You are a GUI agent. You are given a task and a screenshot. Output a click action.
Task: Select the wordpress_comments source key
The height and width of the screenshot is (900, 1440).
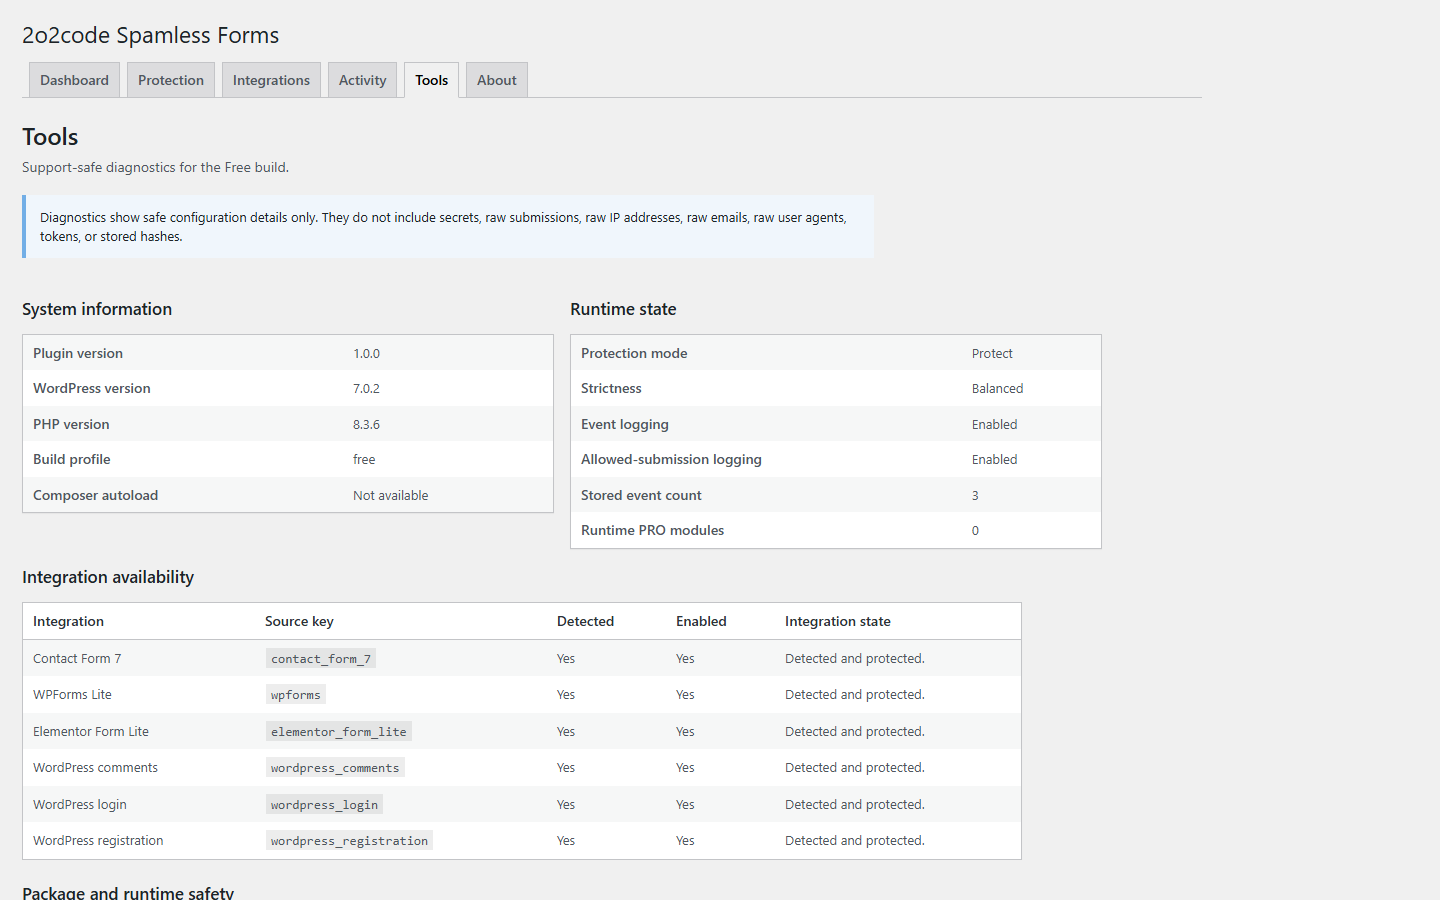pyautogui.click(x=335, y=768)
